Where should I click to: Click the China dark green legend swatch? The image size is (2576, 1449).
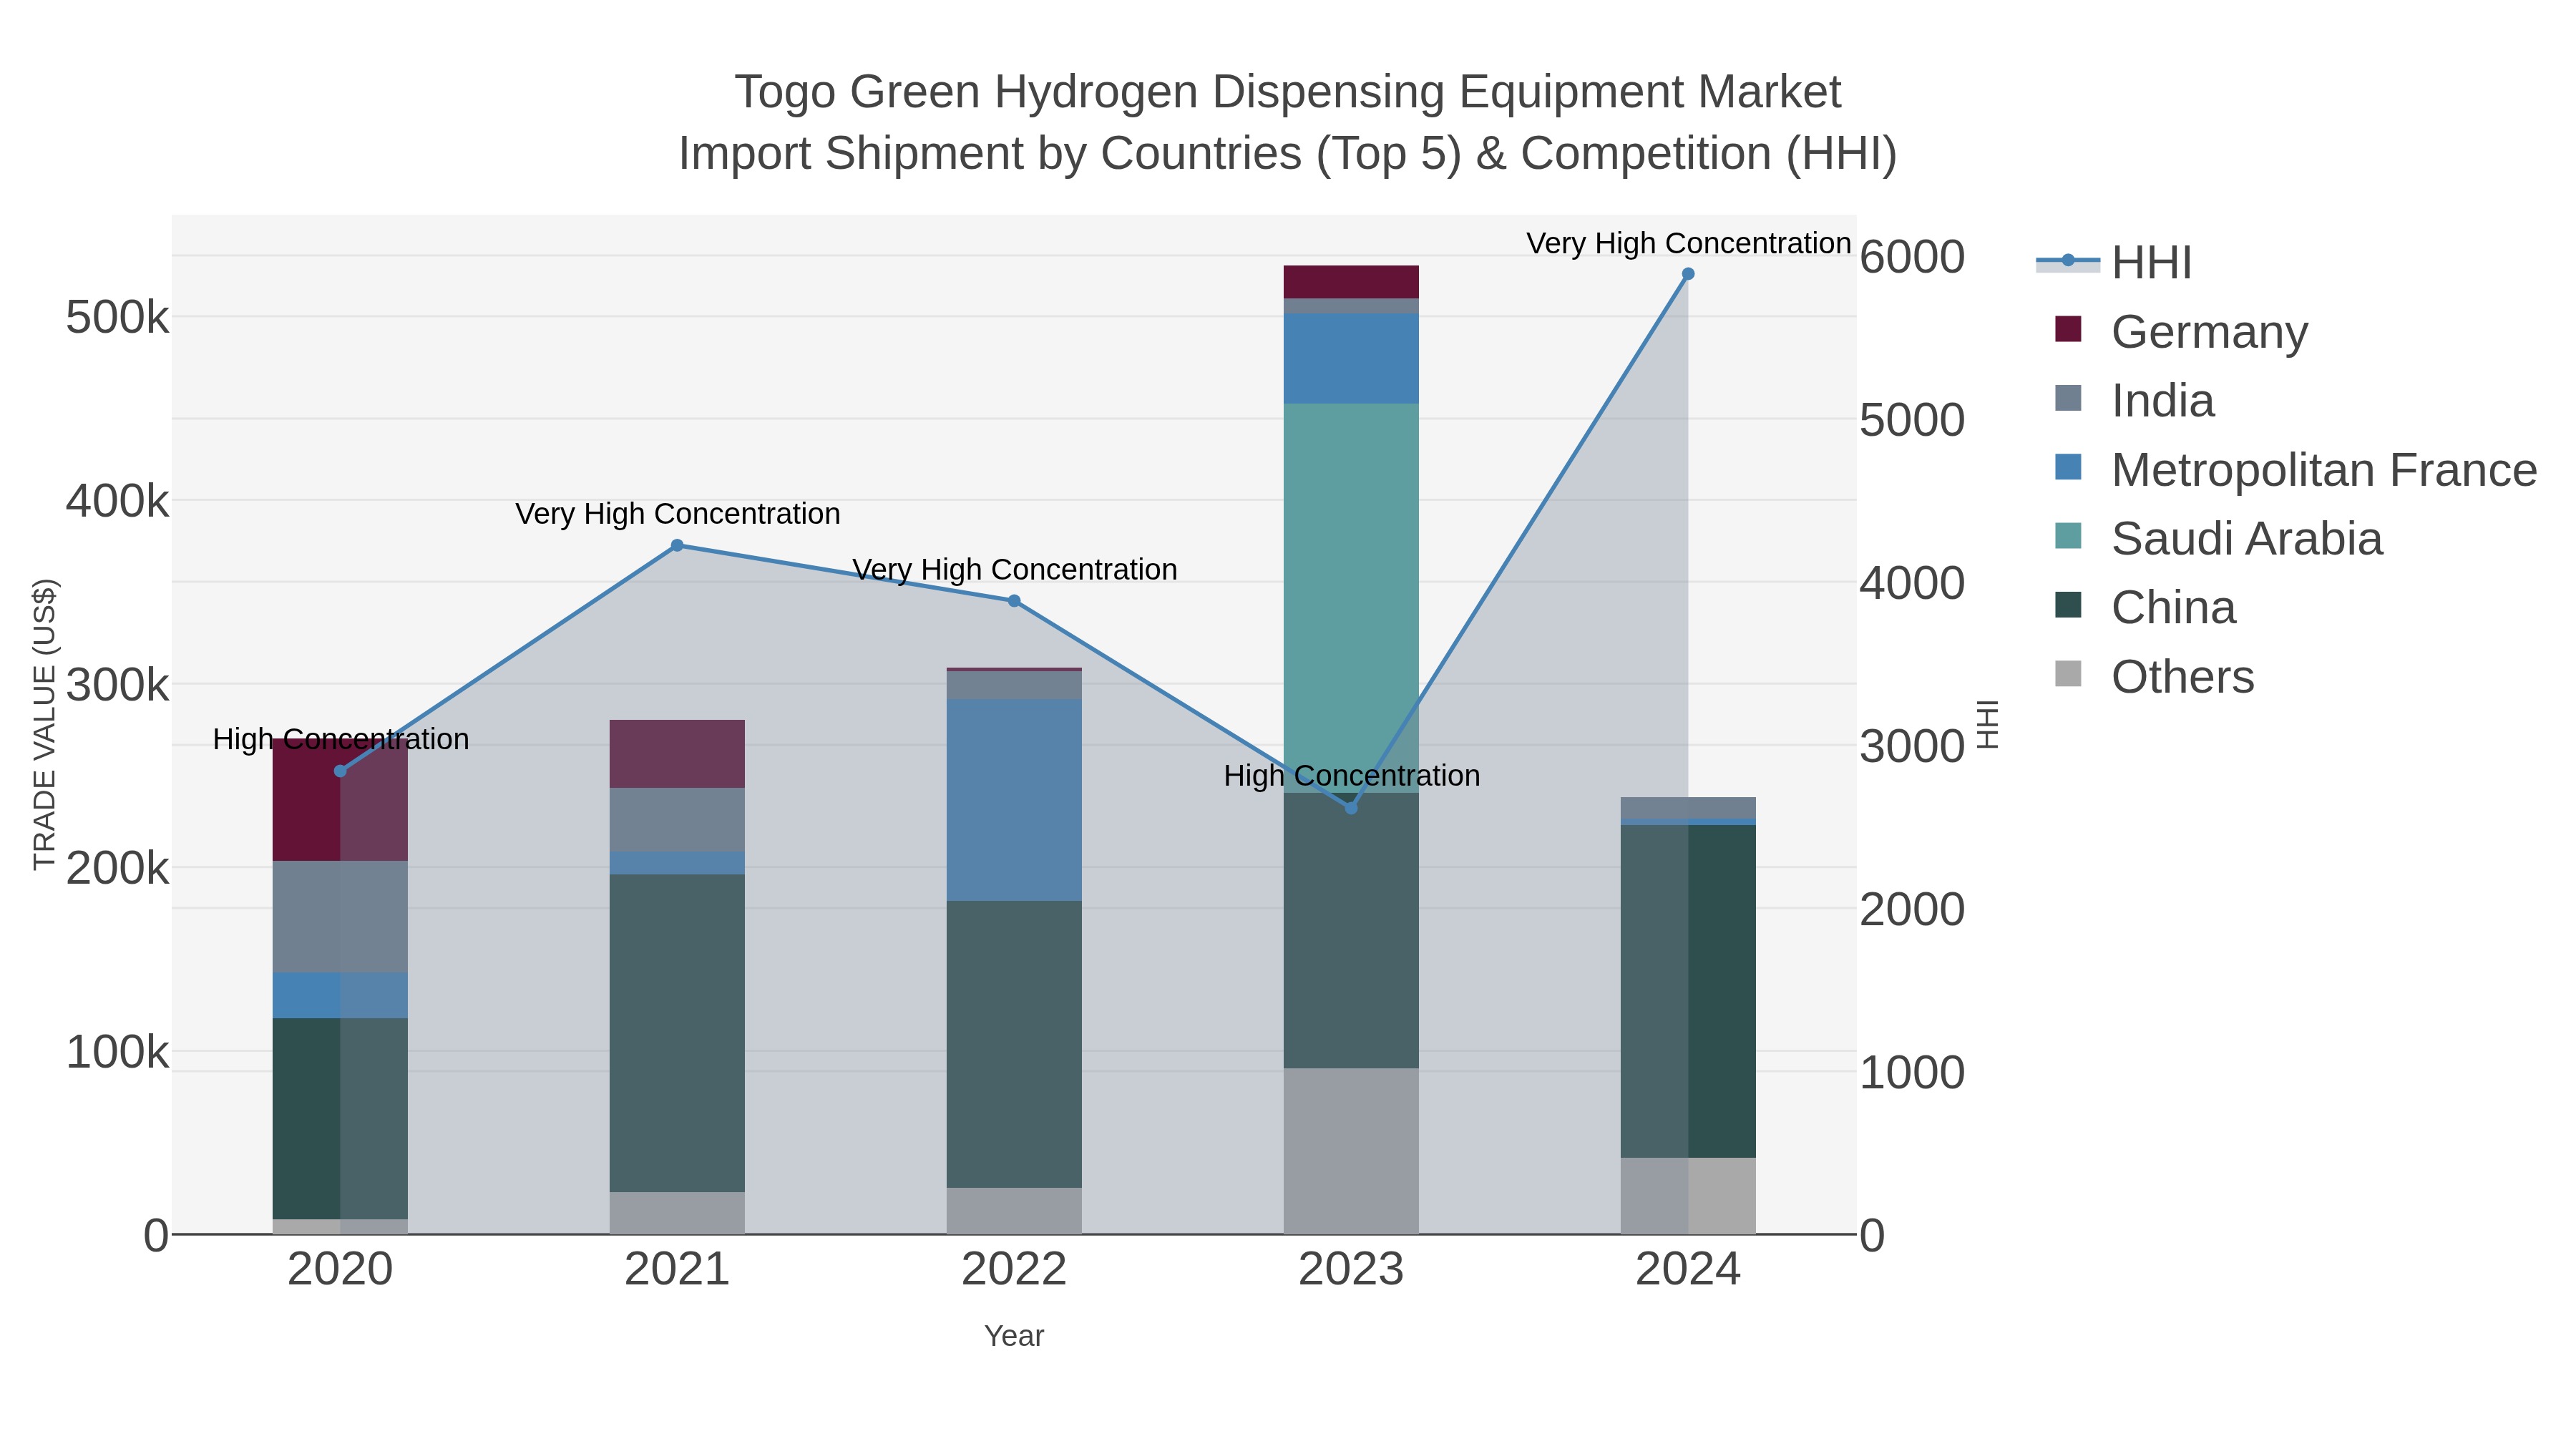pyautogui.click(x=2068, y=605)
